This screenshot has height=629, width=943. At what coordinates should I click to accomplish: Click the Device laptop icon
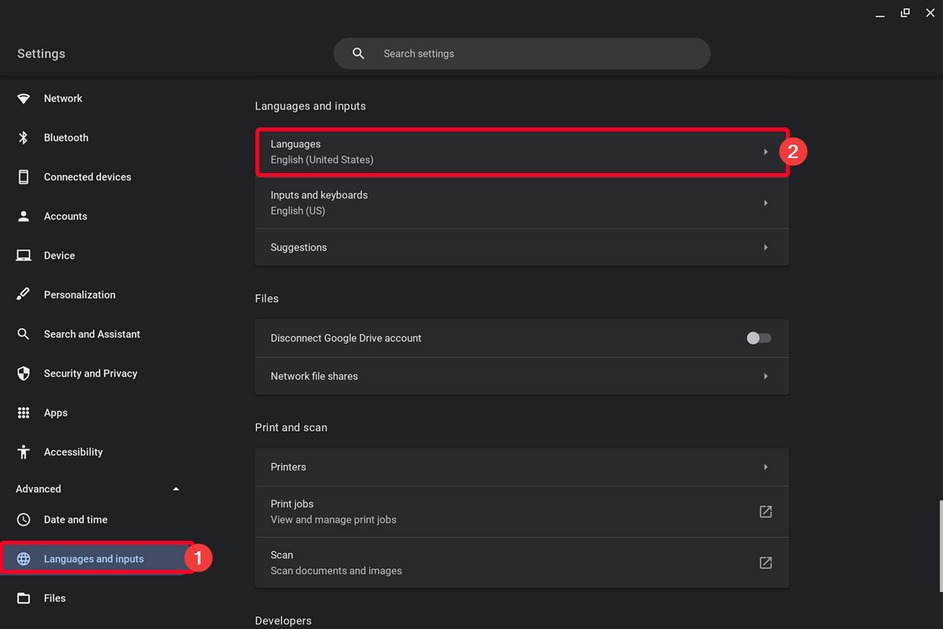(x=23, y=256)
